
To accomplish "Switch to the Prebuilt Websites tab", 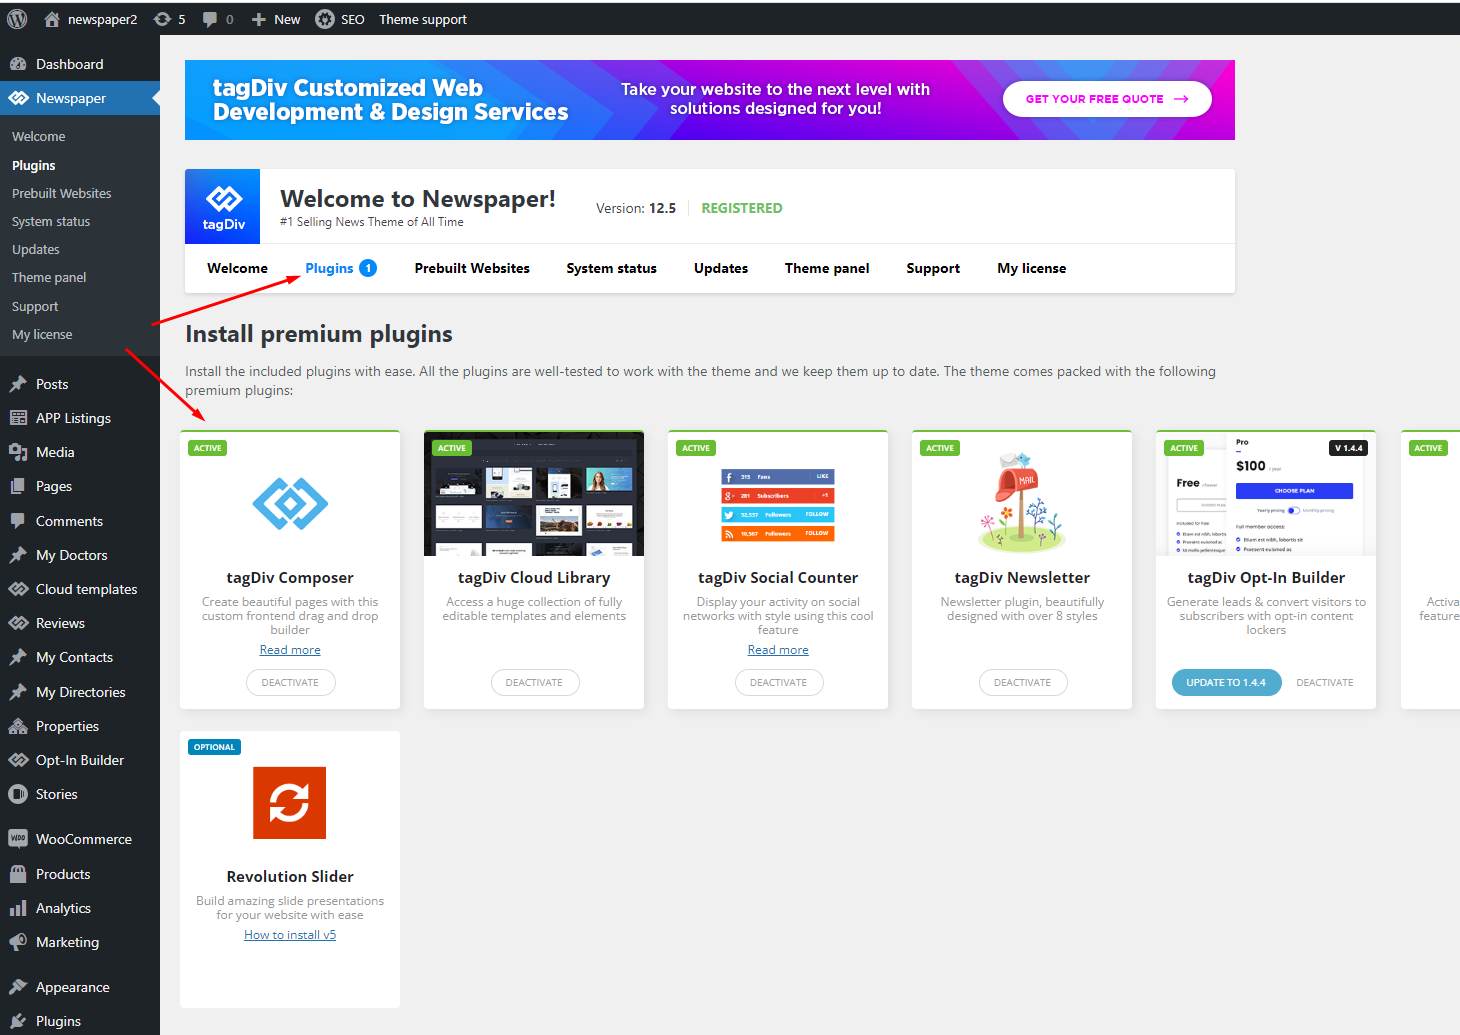I will click(x=472, y=268).
